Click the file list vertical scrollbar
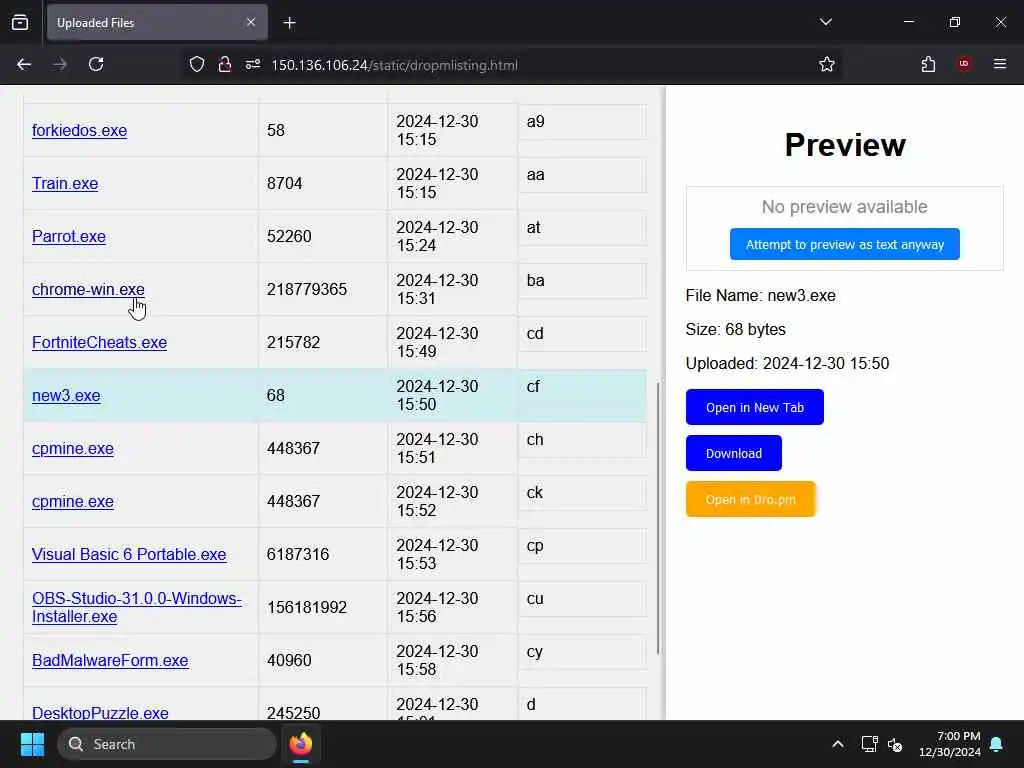The width and height of the screenshot is (1024, 768). tap(658, 518)
